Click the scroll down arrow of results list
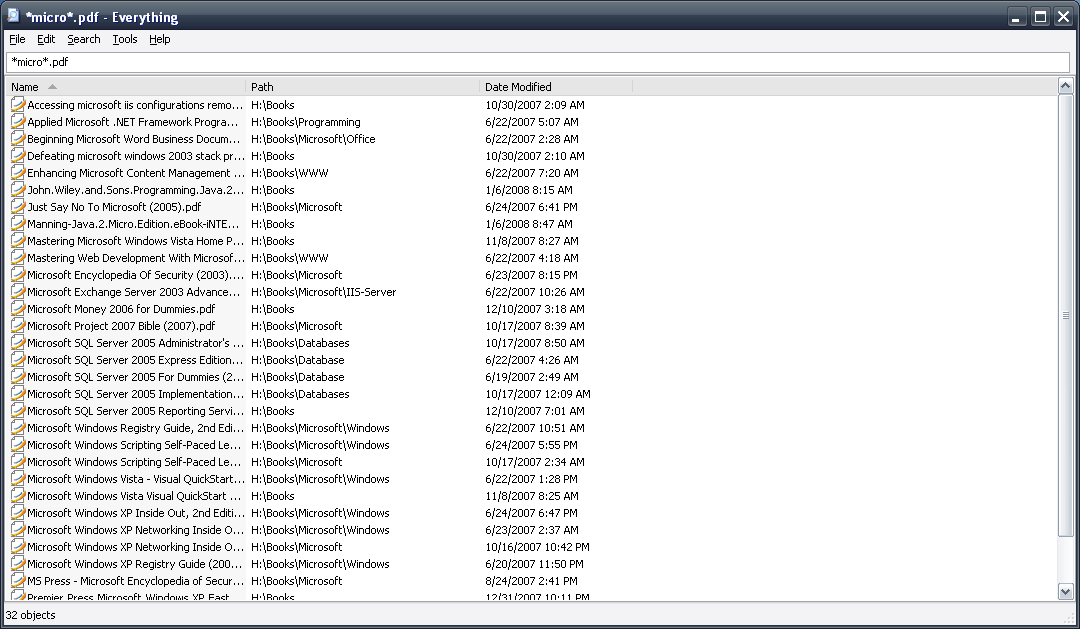1080x629 pixels. pos(1066,592)
